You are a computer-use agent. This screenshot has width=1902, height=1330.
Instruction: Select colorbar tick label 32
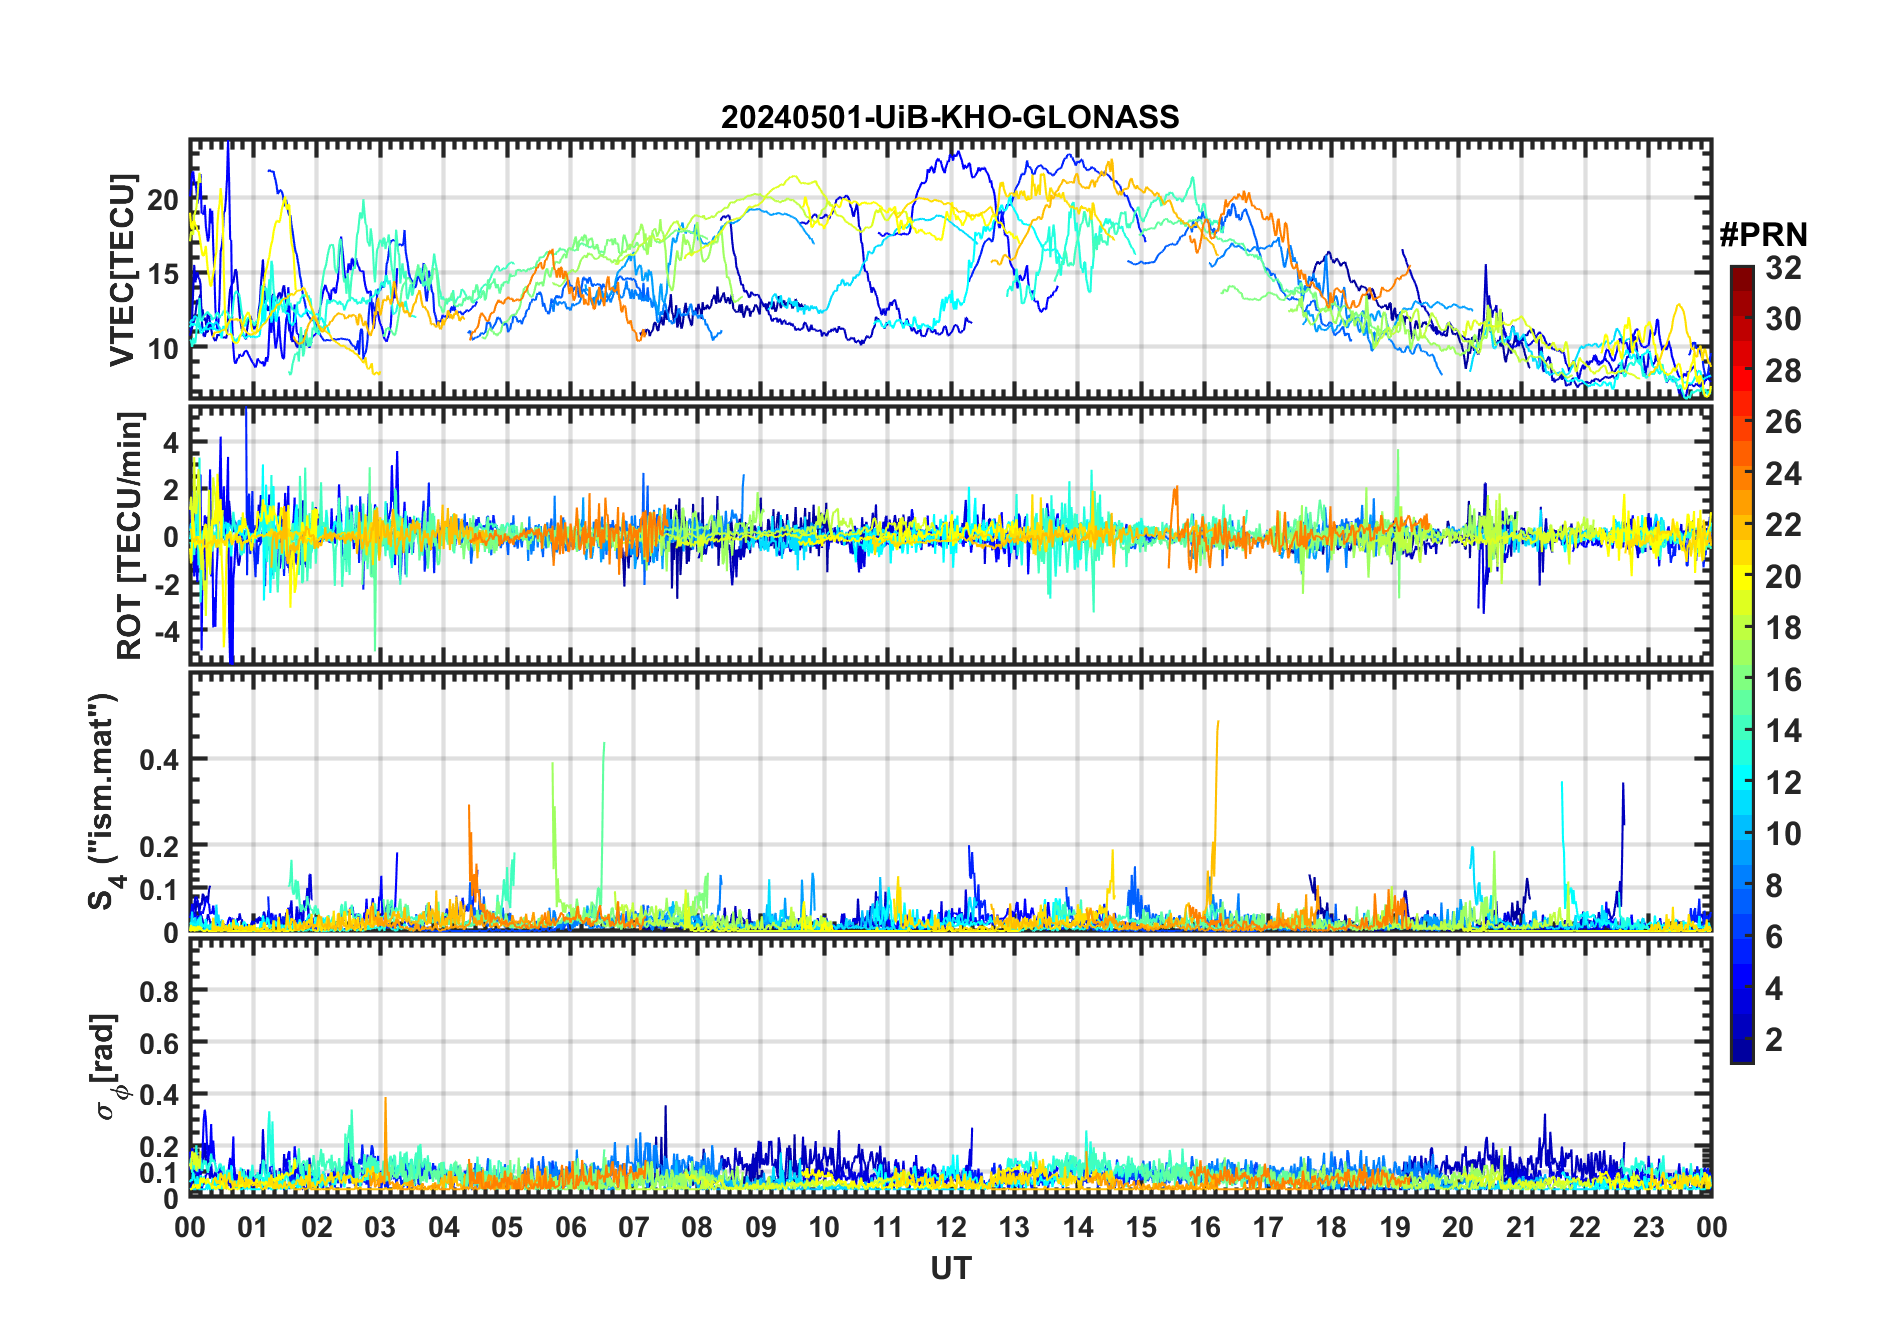[1783, 268]
